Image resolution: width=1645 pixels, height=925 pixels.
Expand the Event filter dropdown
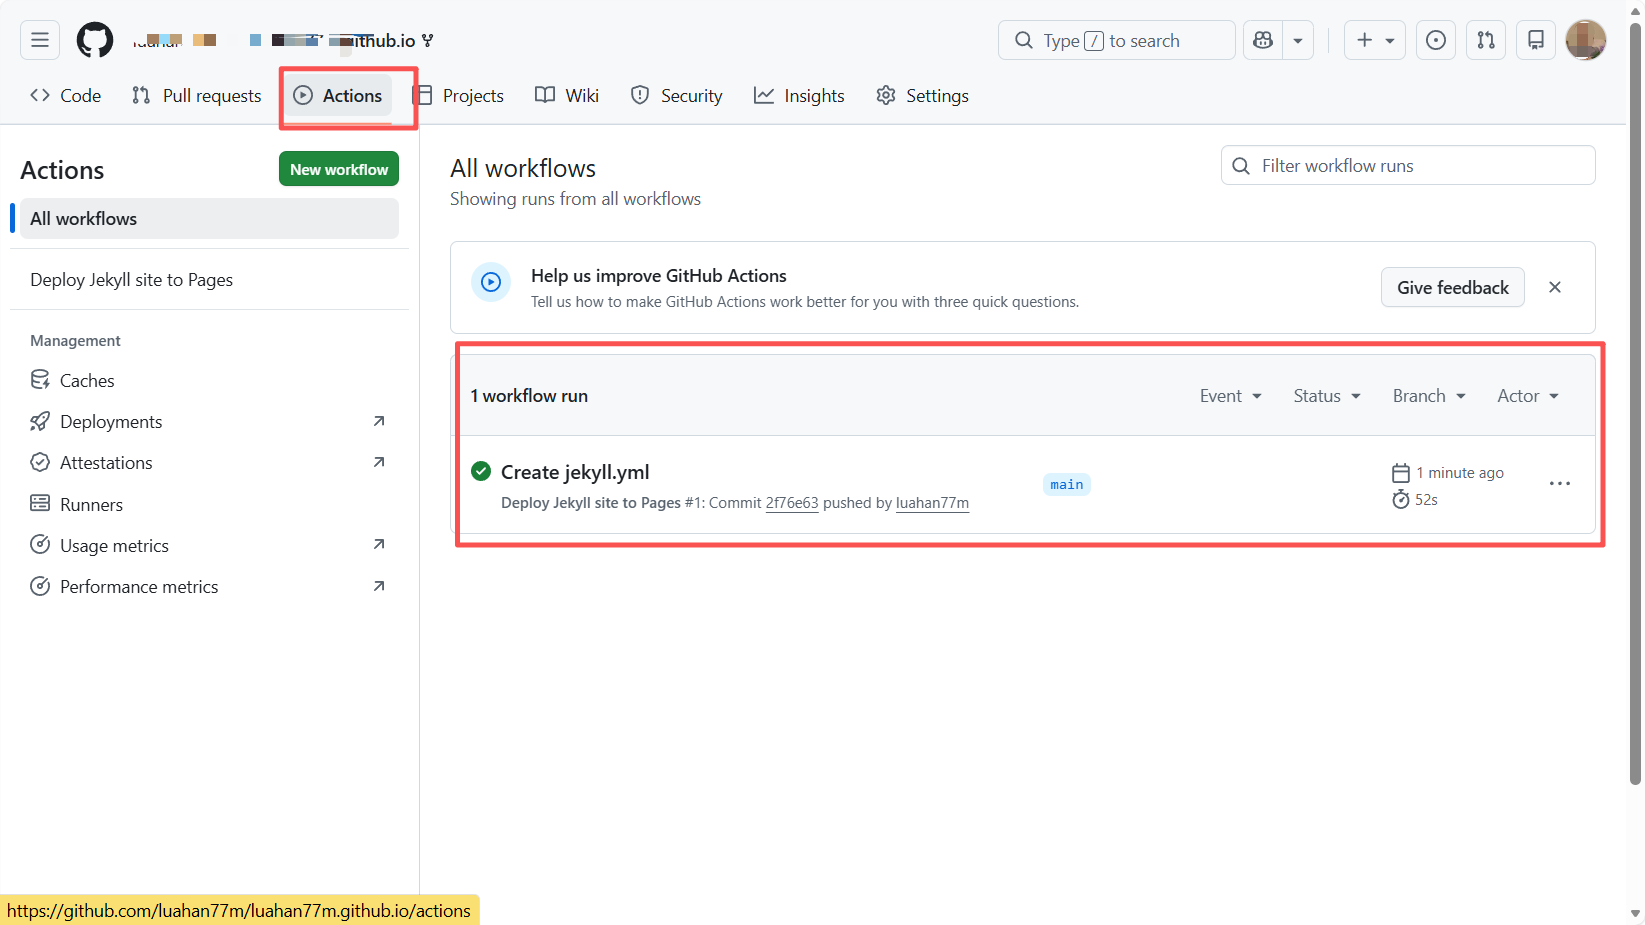point(1230,396)
